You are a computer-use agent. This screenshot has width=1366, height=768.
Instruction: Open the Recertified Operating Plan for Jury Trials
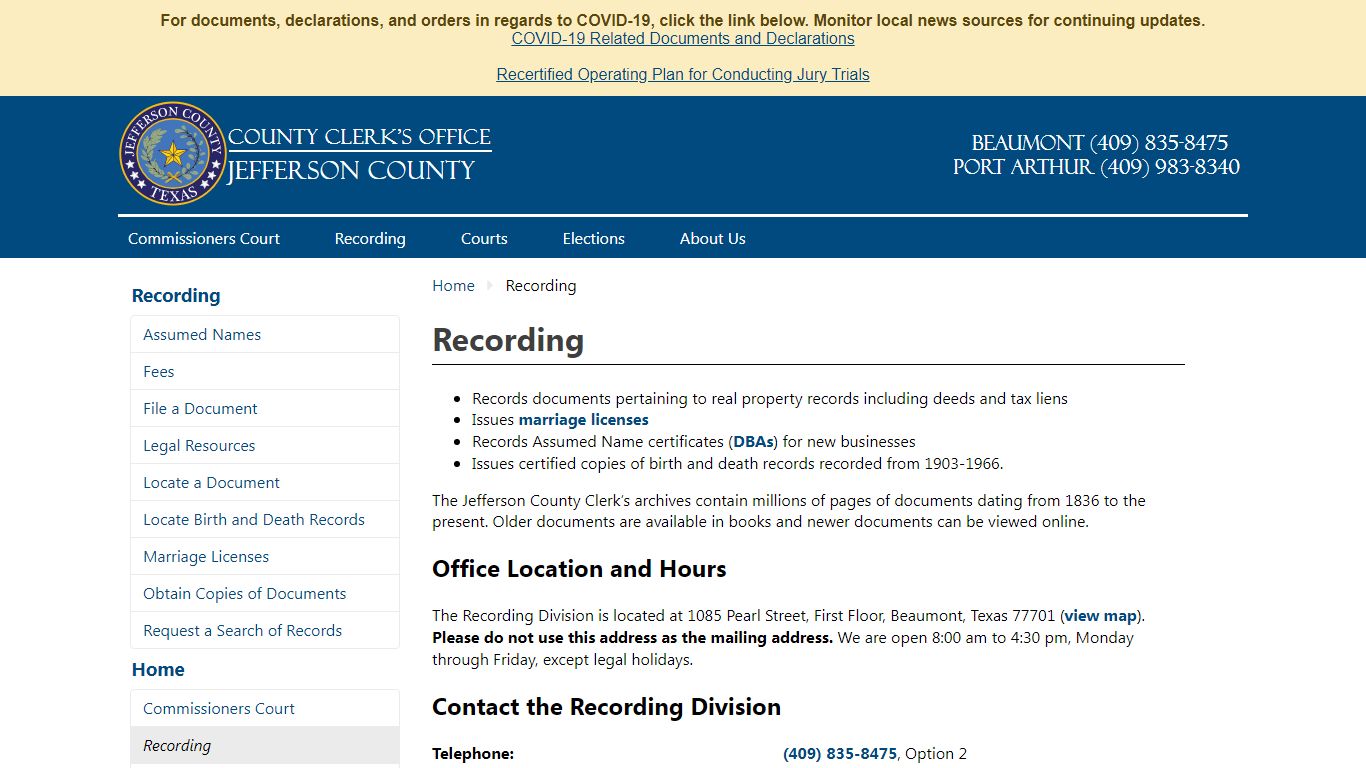[683, 74]
